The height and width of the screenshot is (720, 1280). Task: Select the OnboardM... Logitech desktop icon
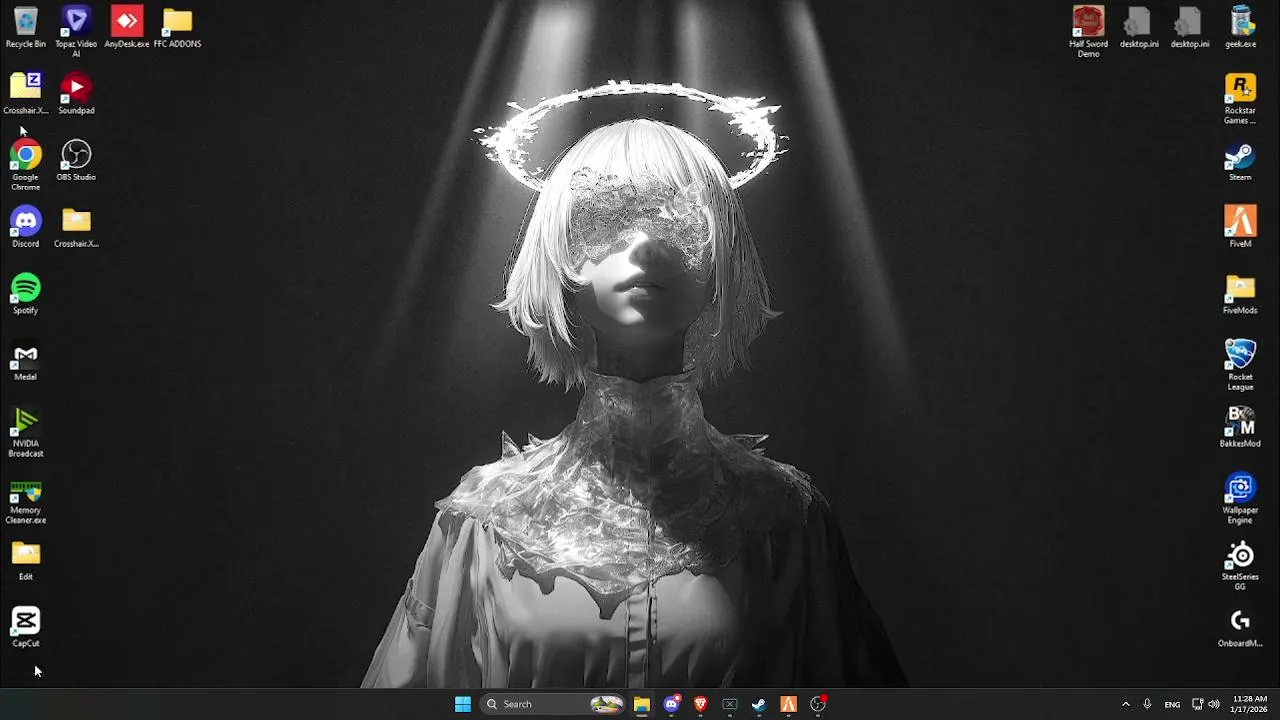[x=1240, y=627]
